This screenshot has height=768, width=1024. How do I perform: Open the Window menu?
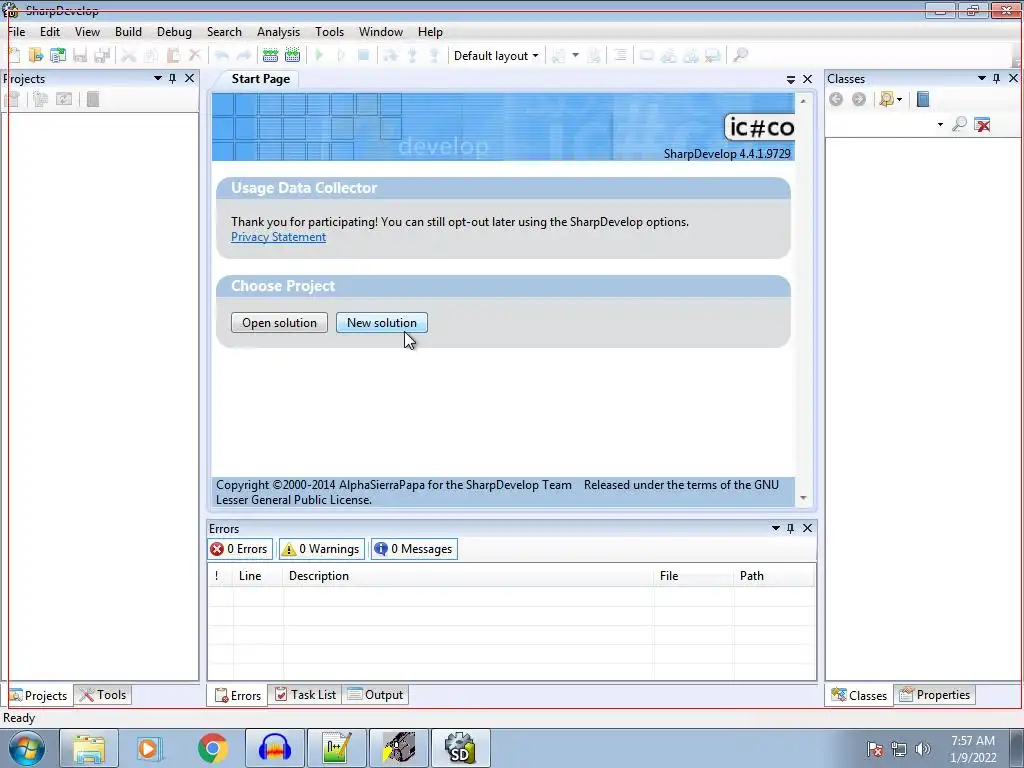[x=381, y=32]
